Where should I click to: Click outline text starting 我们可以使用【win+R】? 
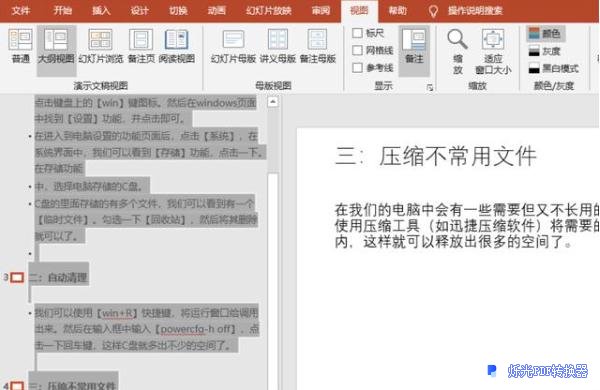[147, 330]
